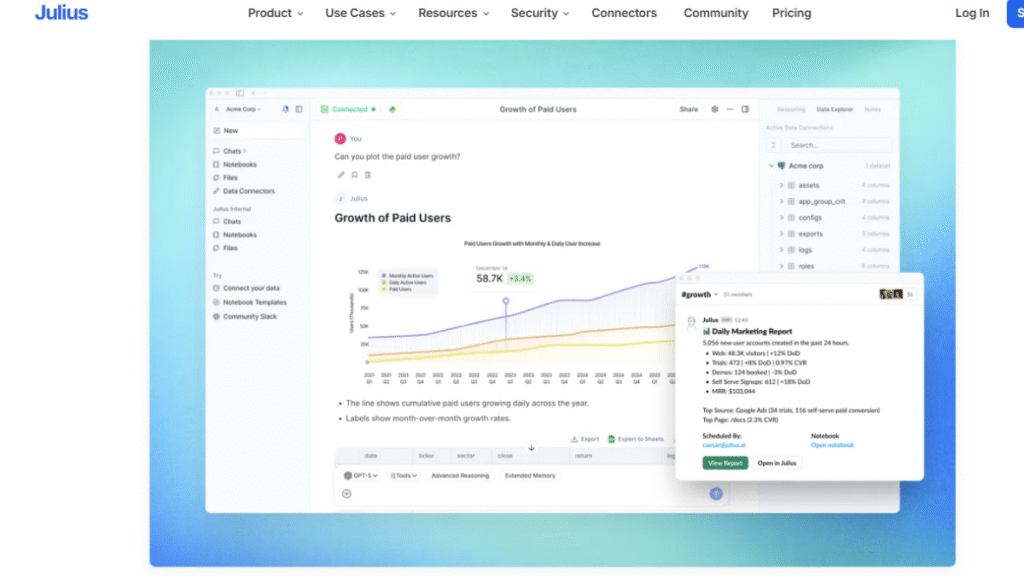Click the plus attach icon in chat input

(347, 493)
